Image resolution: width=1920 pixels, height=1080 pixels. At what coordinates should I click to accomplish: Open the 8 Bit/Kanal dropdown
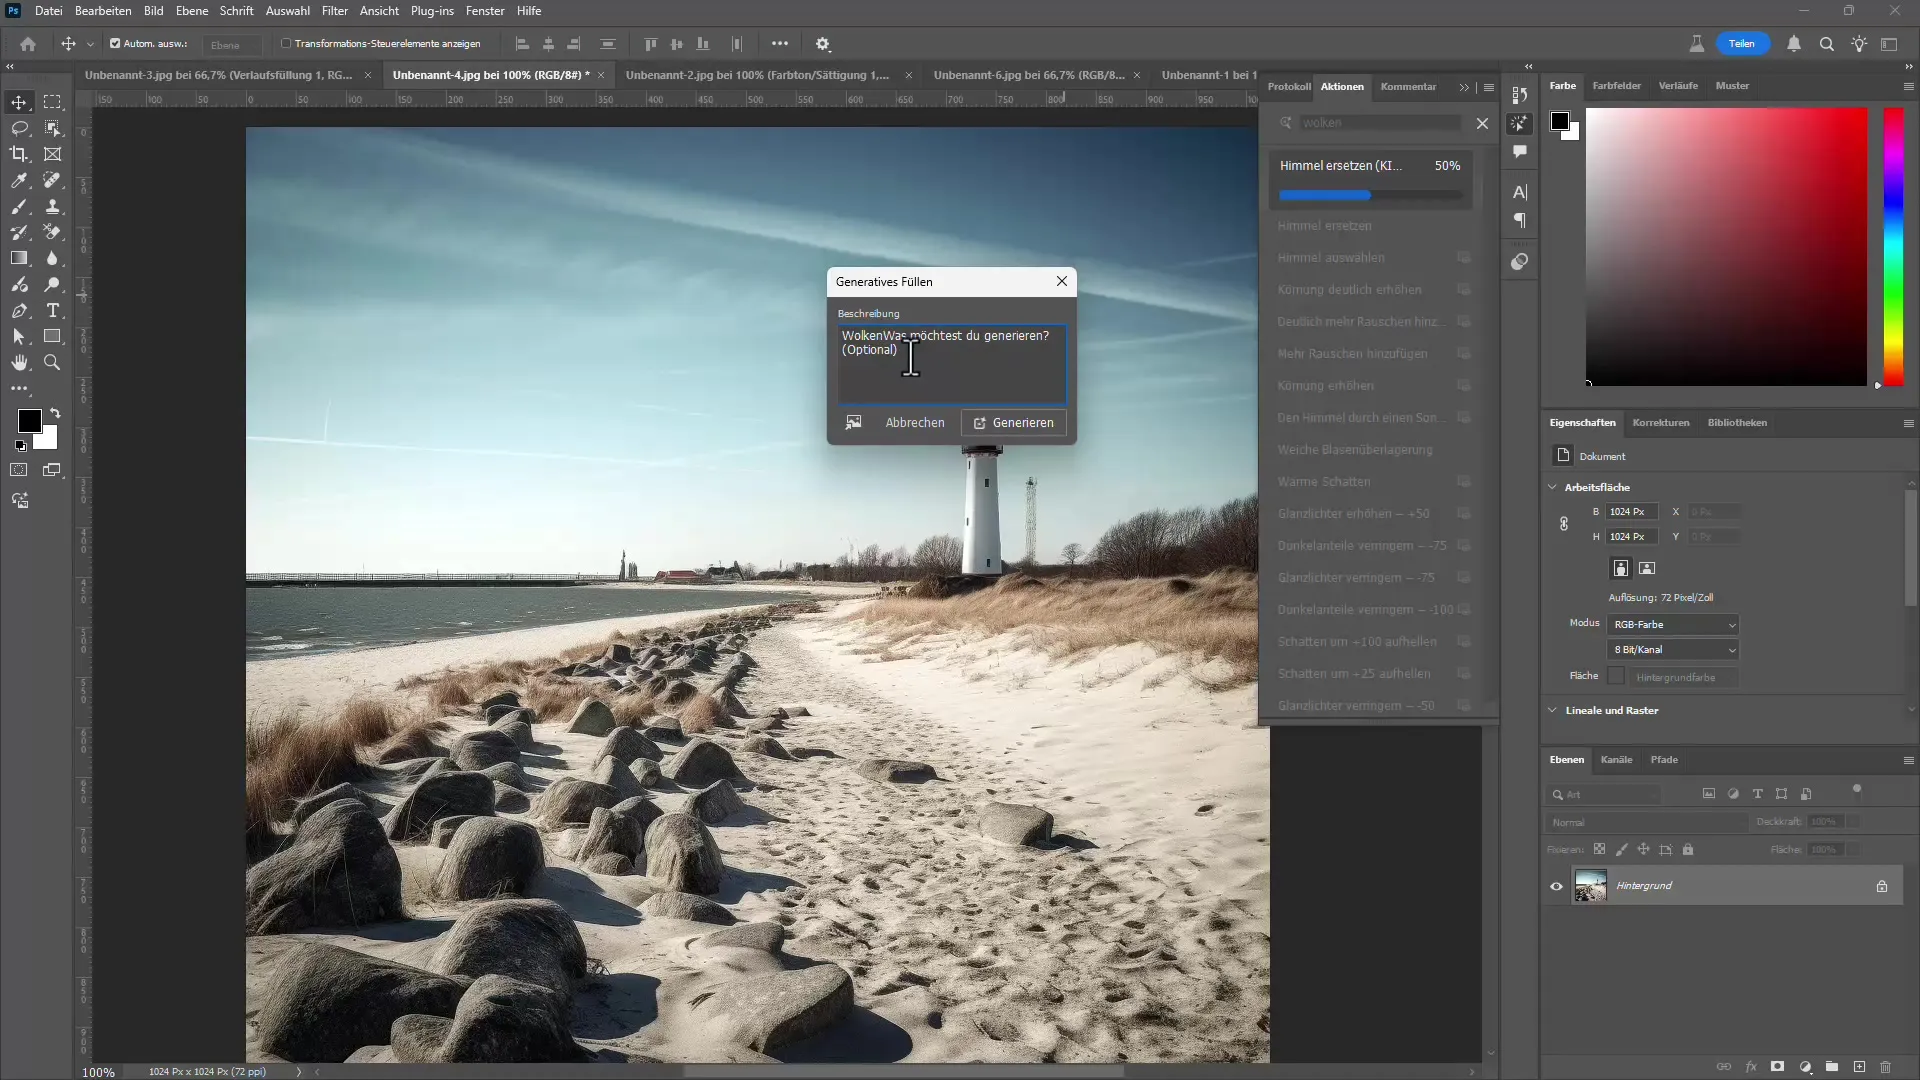click(1673, 650)
